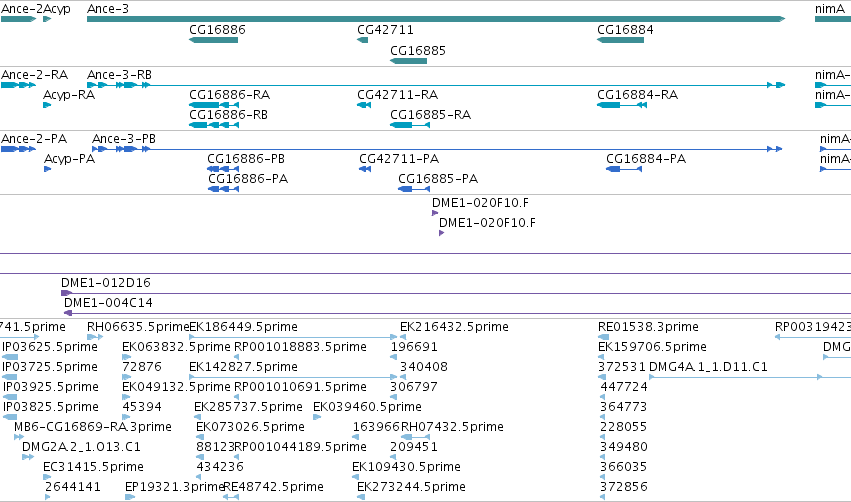Screen dimensions: 851x502
Task: Open the EK285737.5prime EST
Action: click(x=198, y=417)
